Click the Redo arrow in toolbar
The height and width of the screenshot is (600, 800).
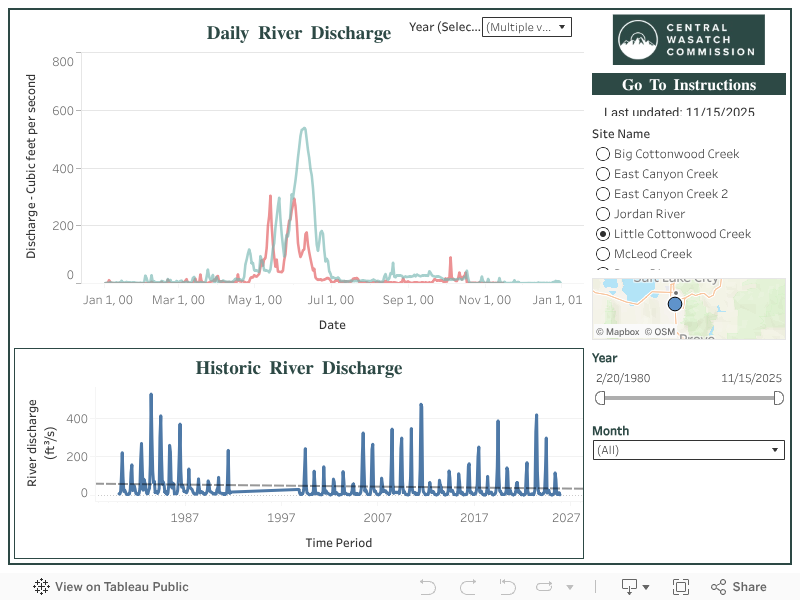(x=467, y=587)
